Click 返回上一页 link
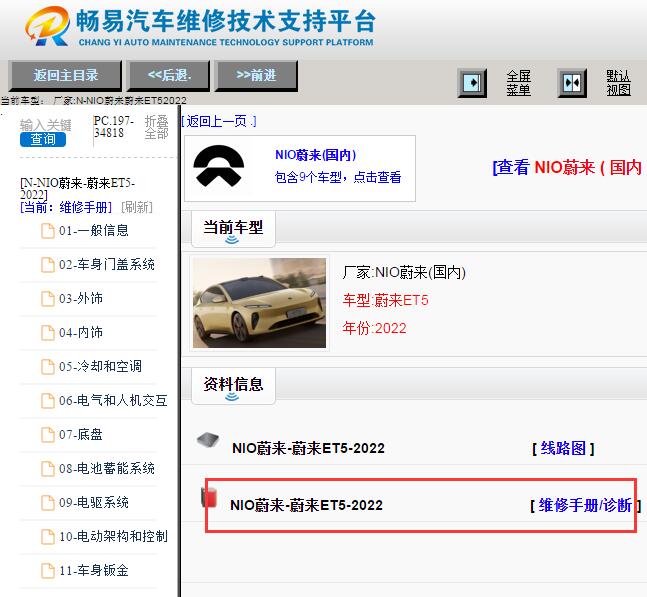 [x=219, y=121]
